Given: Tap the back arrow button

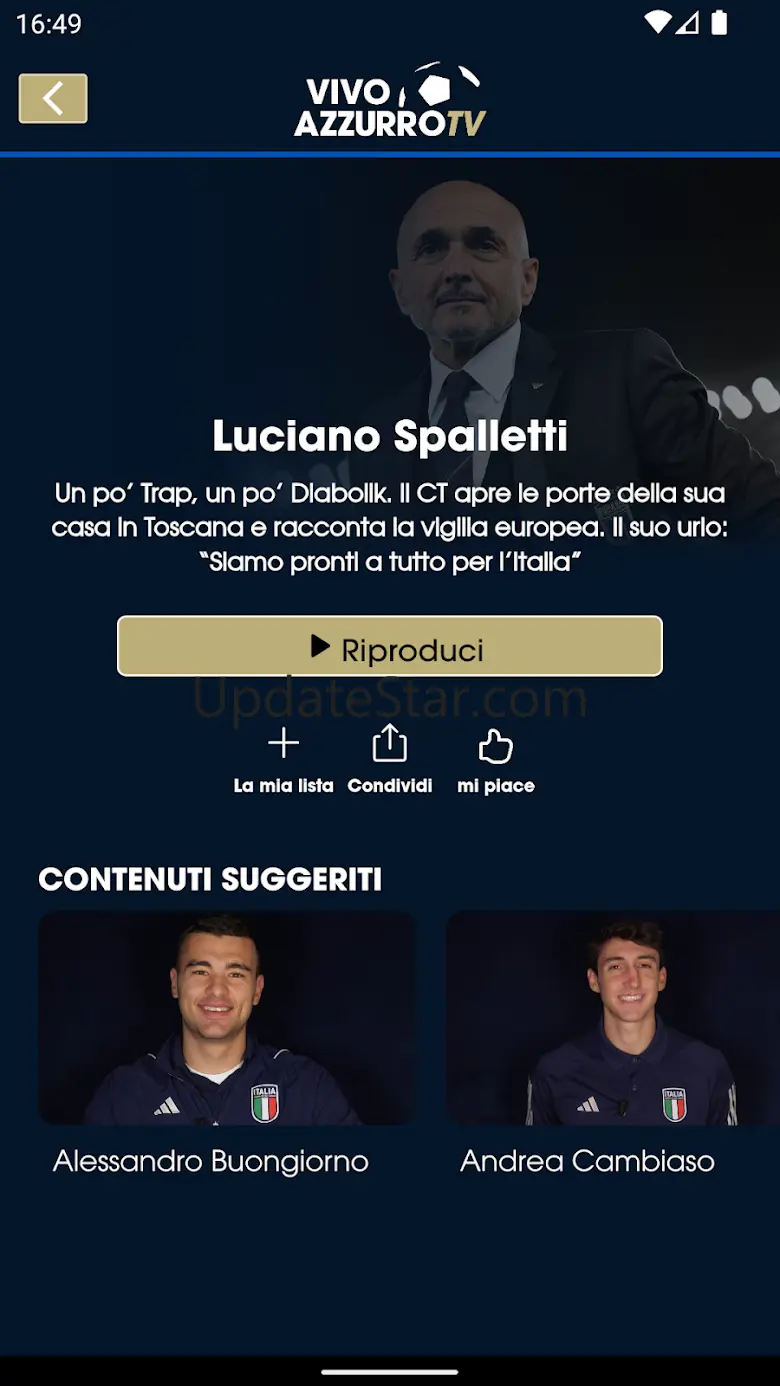Looking at the screenshot, I should 53,98.
